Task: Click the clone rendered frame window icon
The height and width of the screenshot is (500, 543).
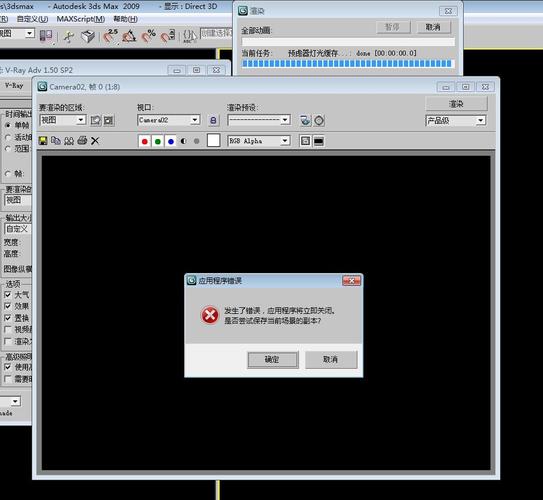Action: (69, 141)
